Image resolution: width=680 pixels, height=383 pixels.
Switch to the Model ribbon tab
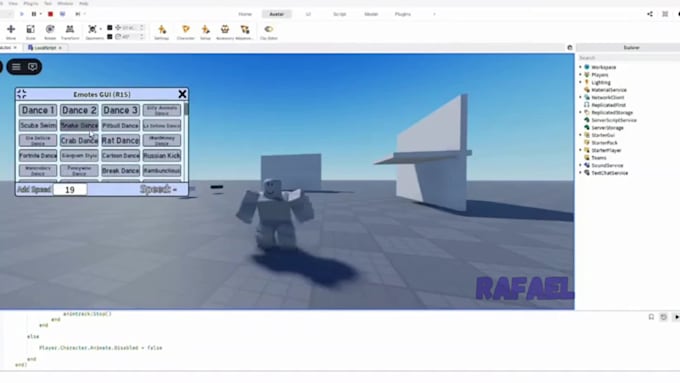click(x=371, y=14)
